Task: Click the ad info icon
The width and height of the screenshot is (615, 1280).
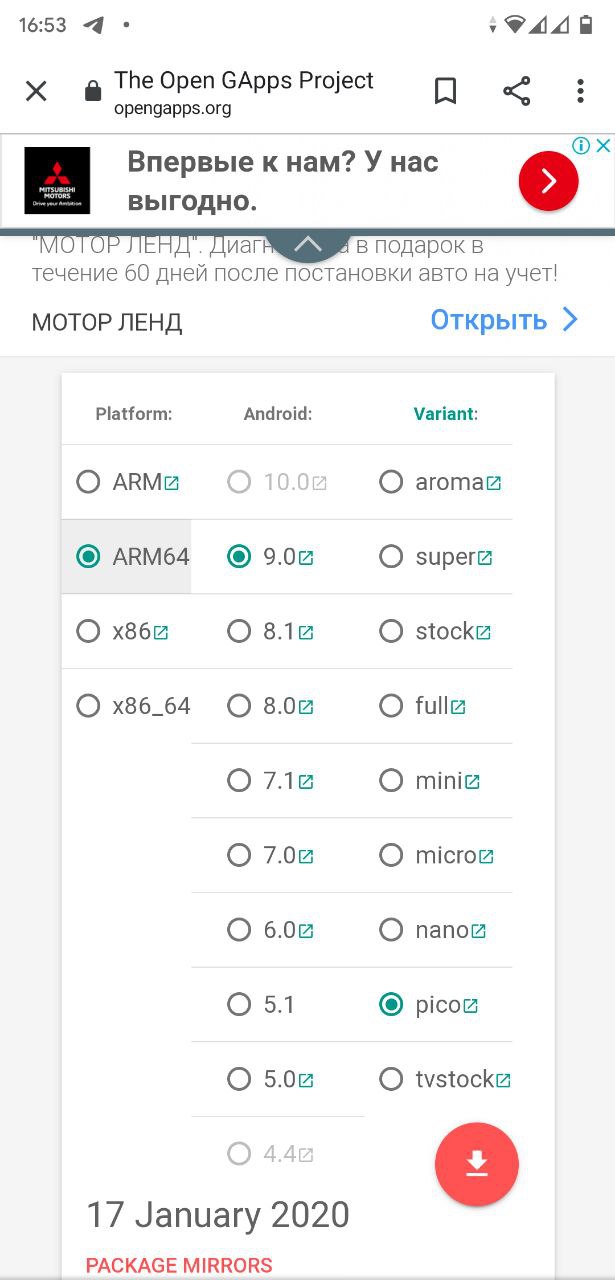Action: [x=580, y=146]
